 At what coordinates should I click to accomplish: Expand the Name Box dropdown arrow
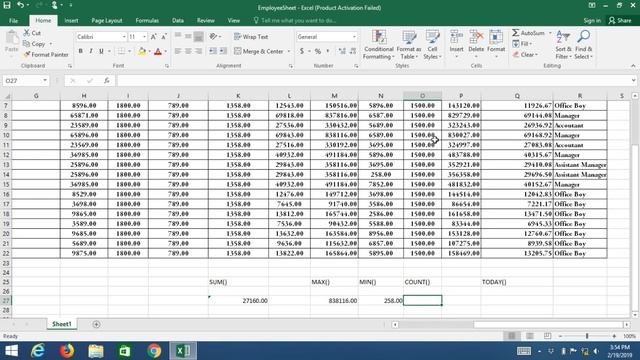(x=44, y=81)
